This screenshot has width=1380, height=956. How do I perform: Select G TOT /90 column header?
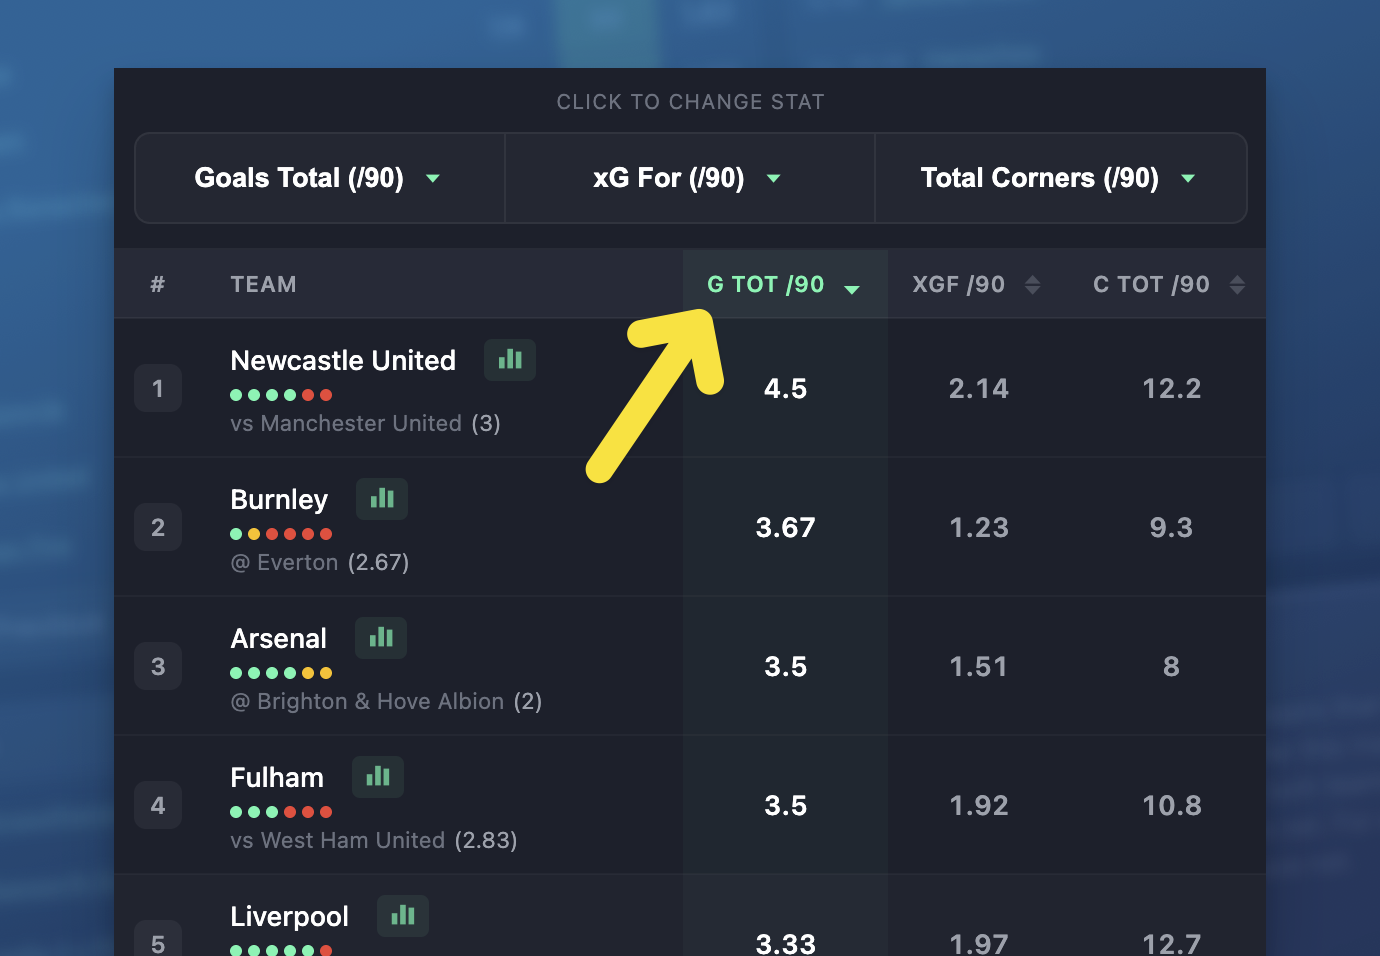pyautogui.click(x=765, y=285)
